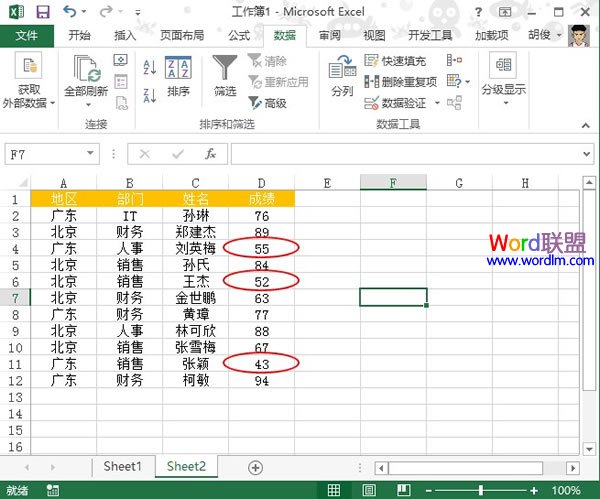
Task: Expand Refresh All dropdown arrow
Action: tap(88, 104)
